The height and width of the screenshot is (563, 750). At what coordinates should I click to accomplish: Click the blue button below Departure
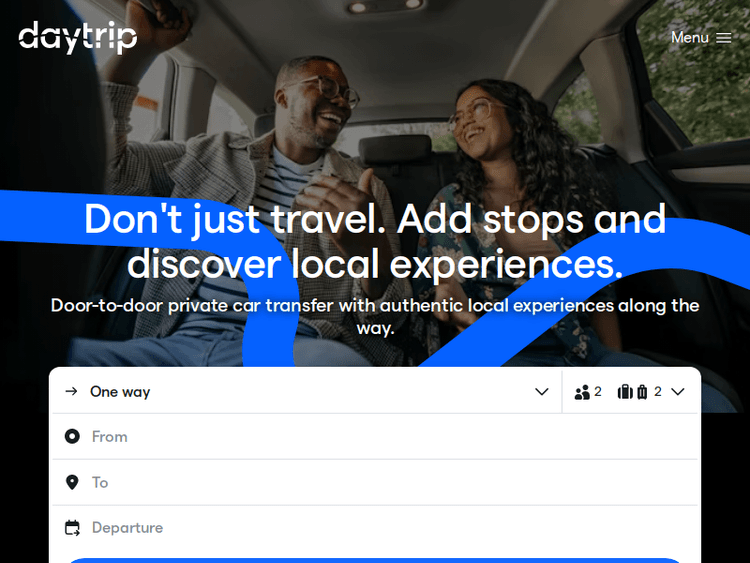(x=375, y=560)
